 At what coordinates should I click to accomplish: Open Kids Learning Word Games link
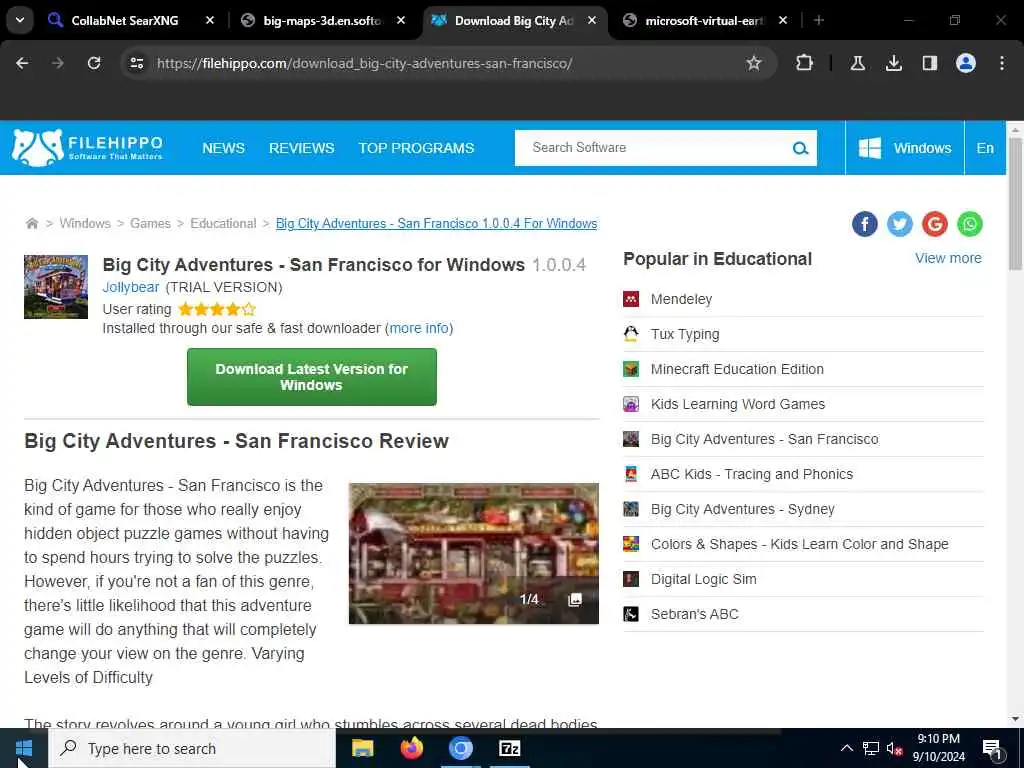point(738,404)
